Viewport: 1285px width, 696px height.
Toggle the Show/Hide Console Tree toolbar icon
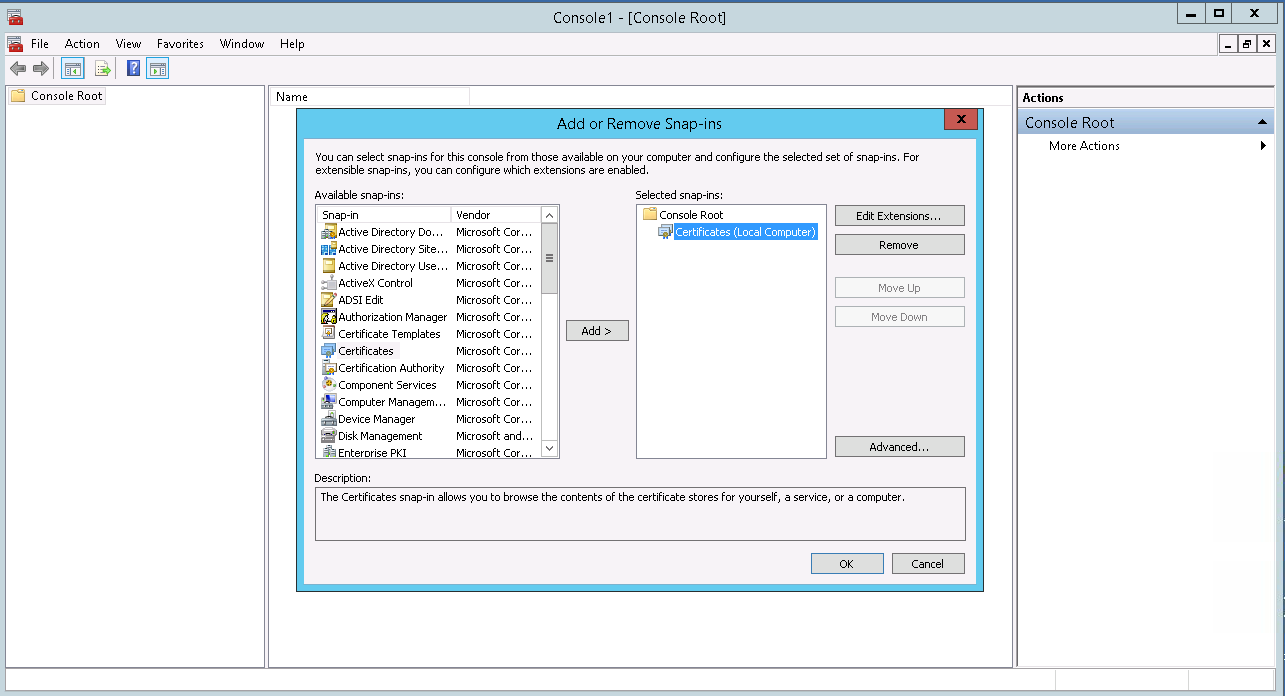coord(72,68)
